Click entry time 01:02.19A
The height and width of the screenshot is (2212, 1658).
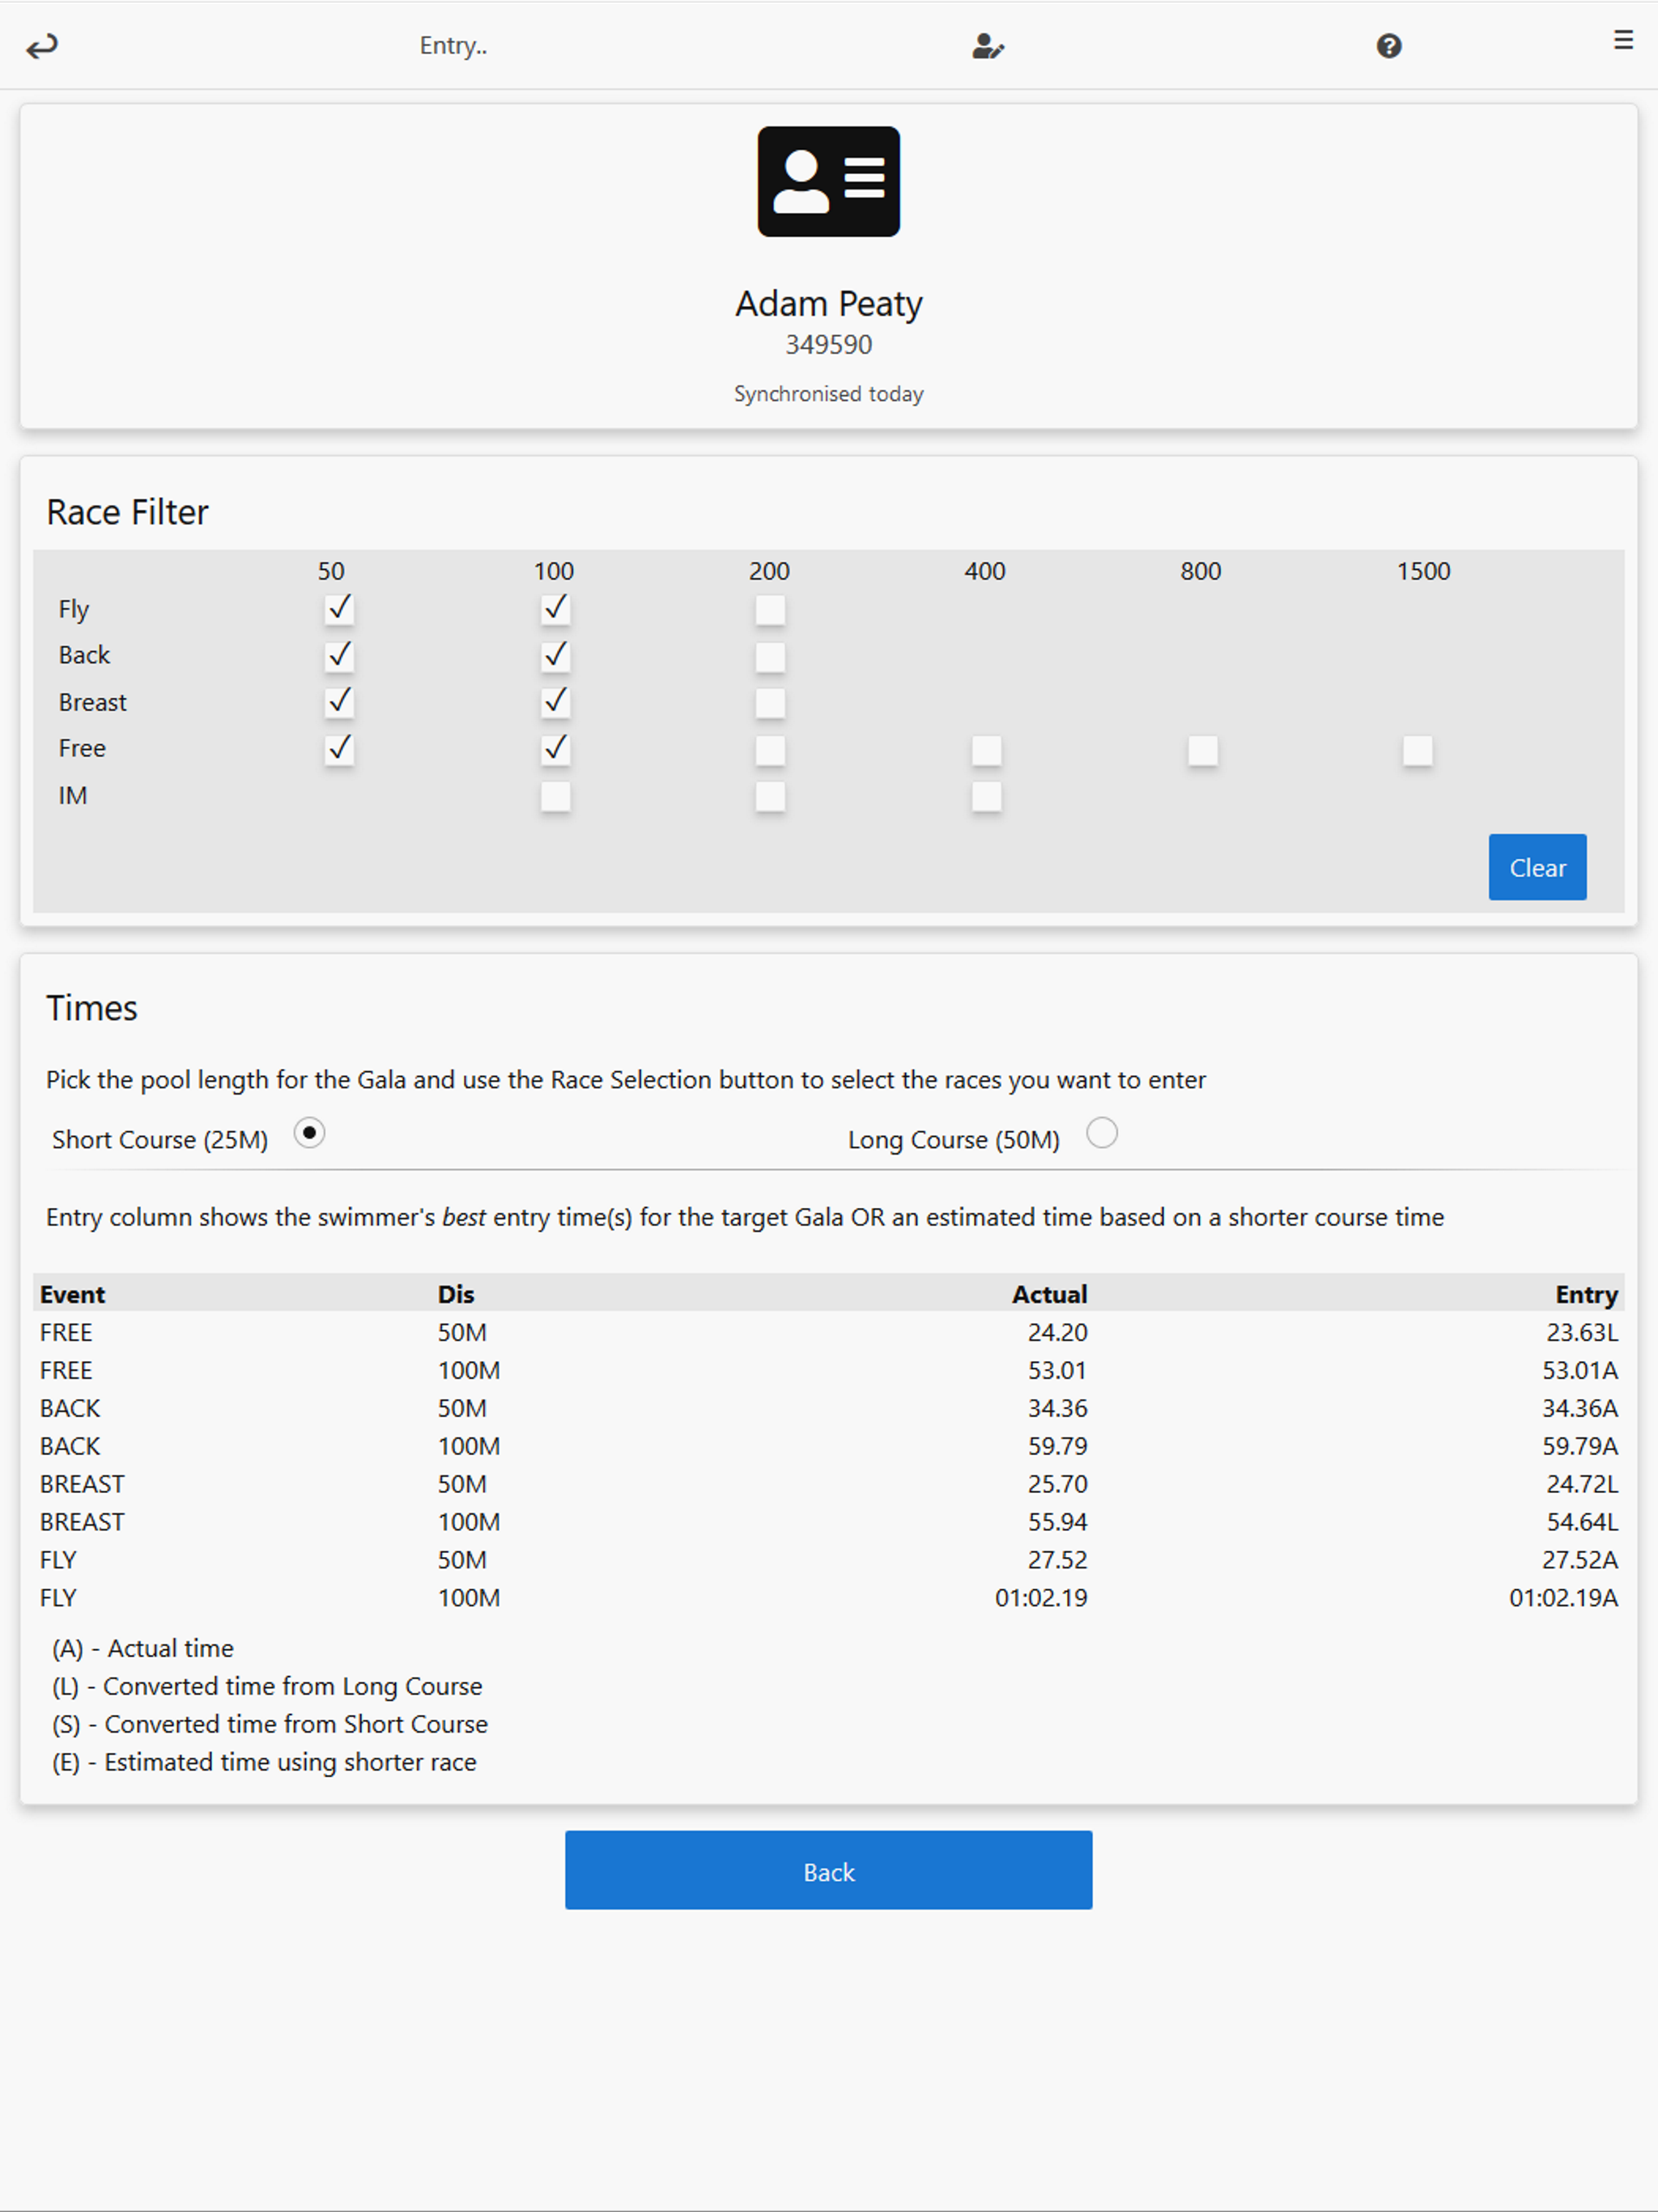[1564, 1598]
